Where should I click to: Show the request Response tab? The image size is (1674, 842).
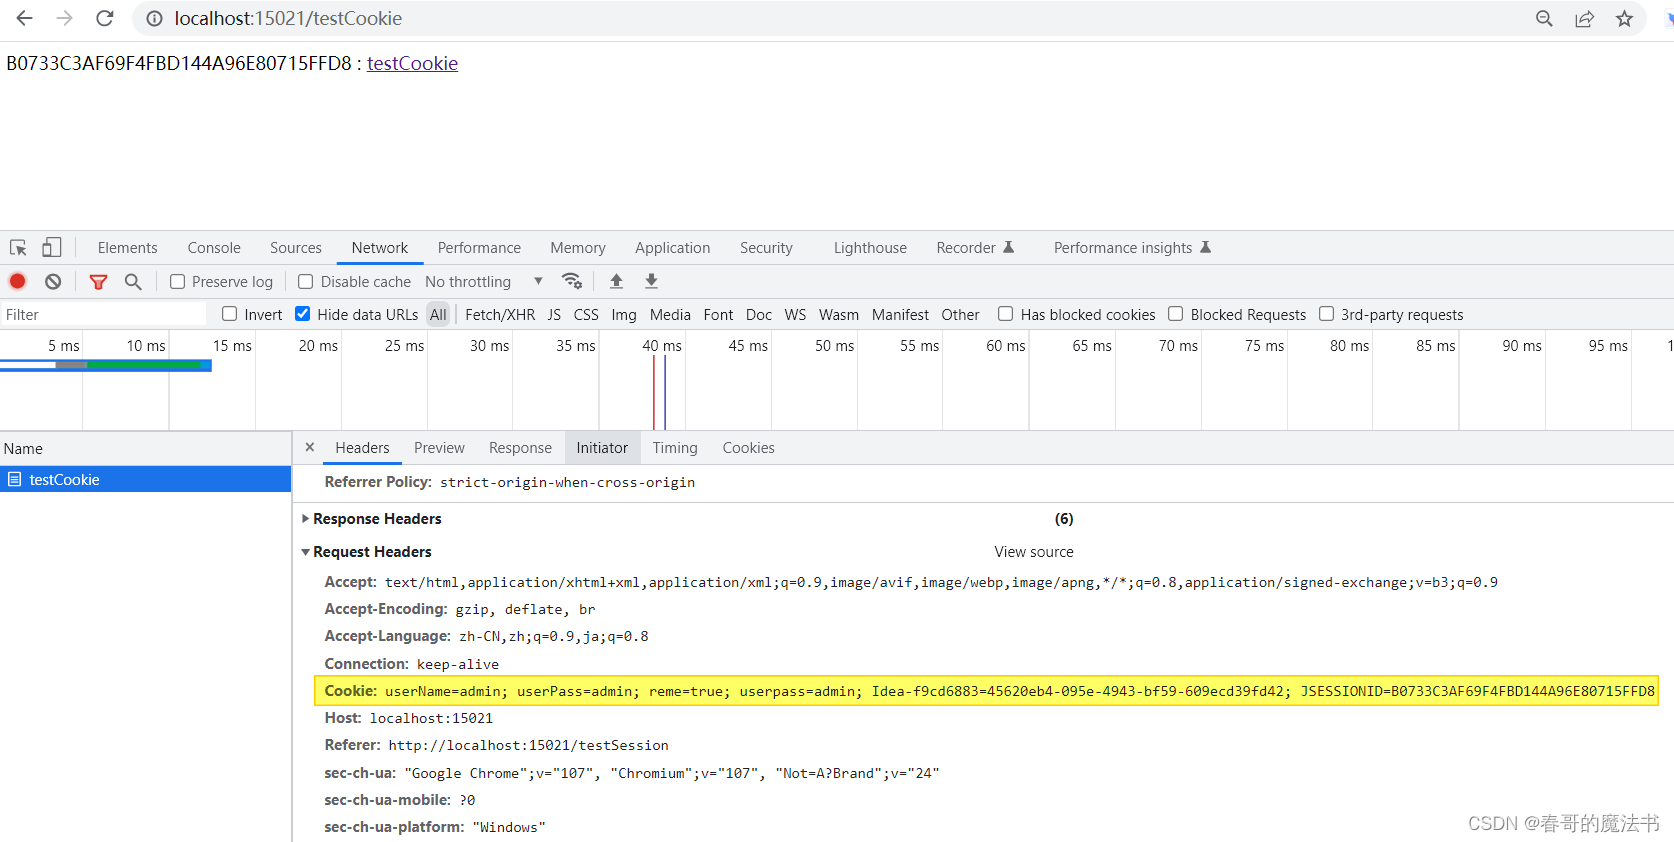[x=520, y=448]
